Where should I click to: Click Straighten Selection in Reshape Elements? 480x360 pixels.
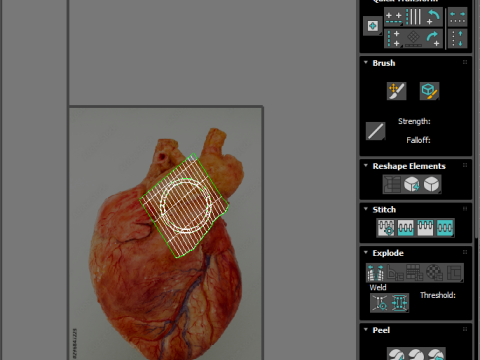[x=392, y=184]
